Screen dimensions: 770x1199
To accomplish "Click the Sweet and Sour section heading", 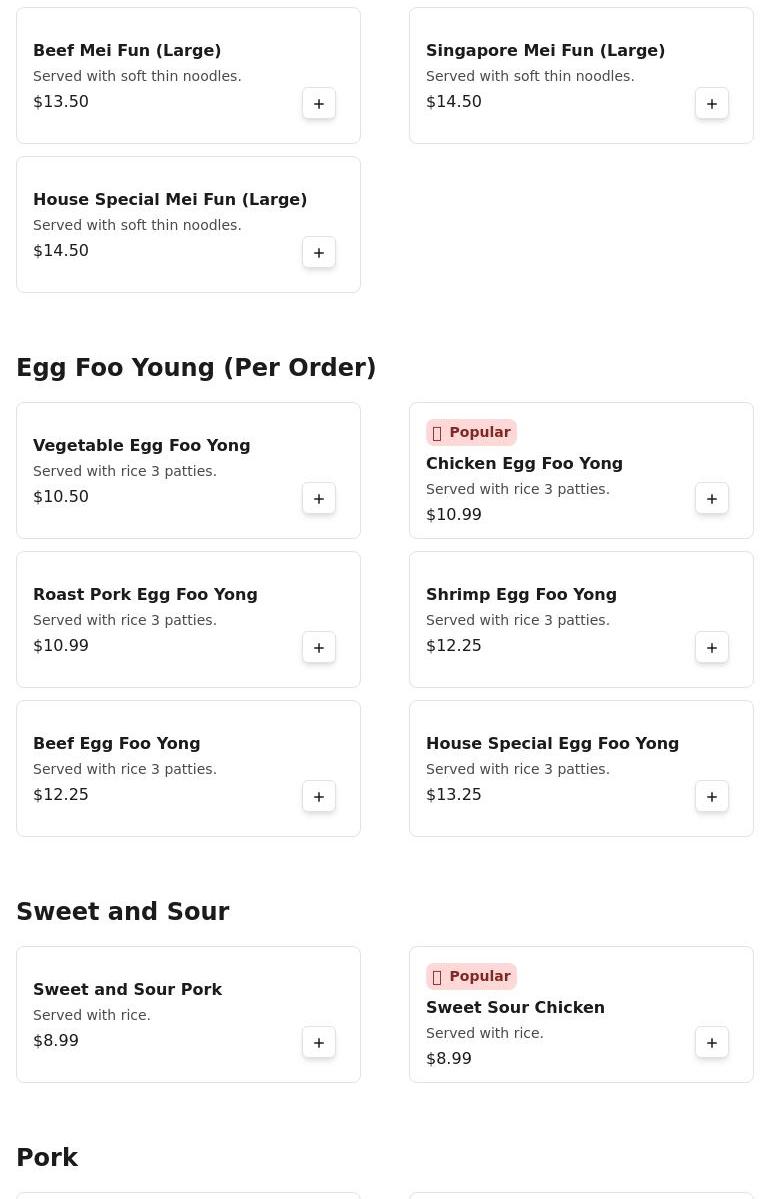I will (x=123, y=912).
